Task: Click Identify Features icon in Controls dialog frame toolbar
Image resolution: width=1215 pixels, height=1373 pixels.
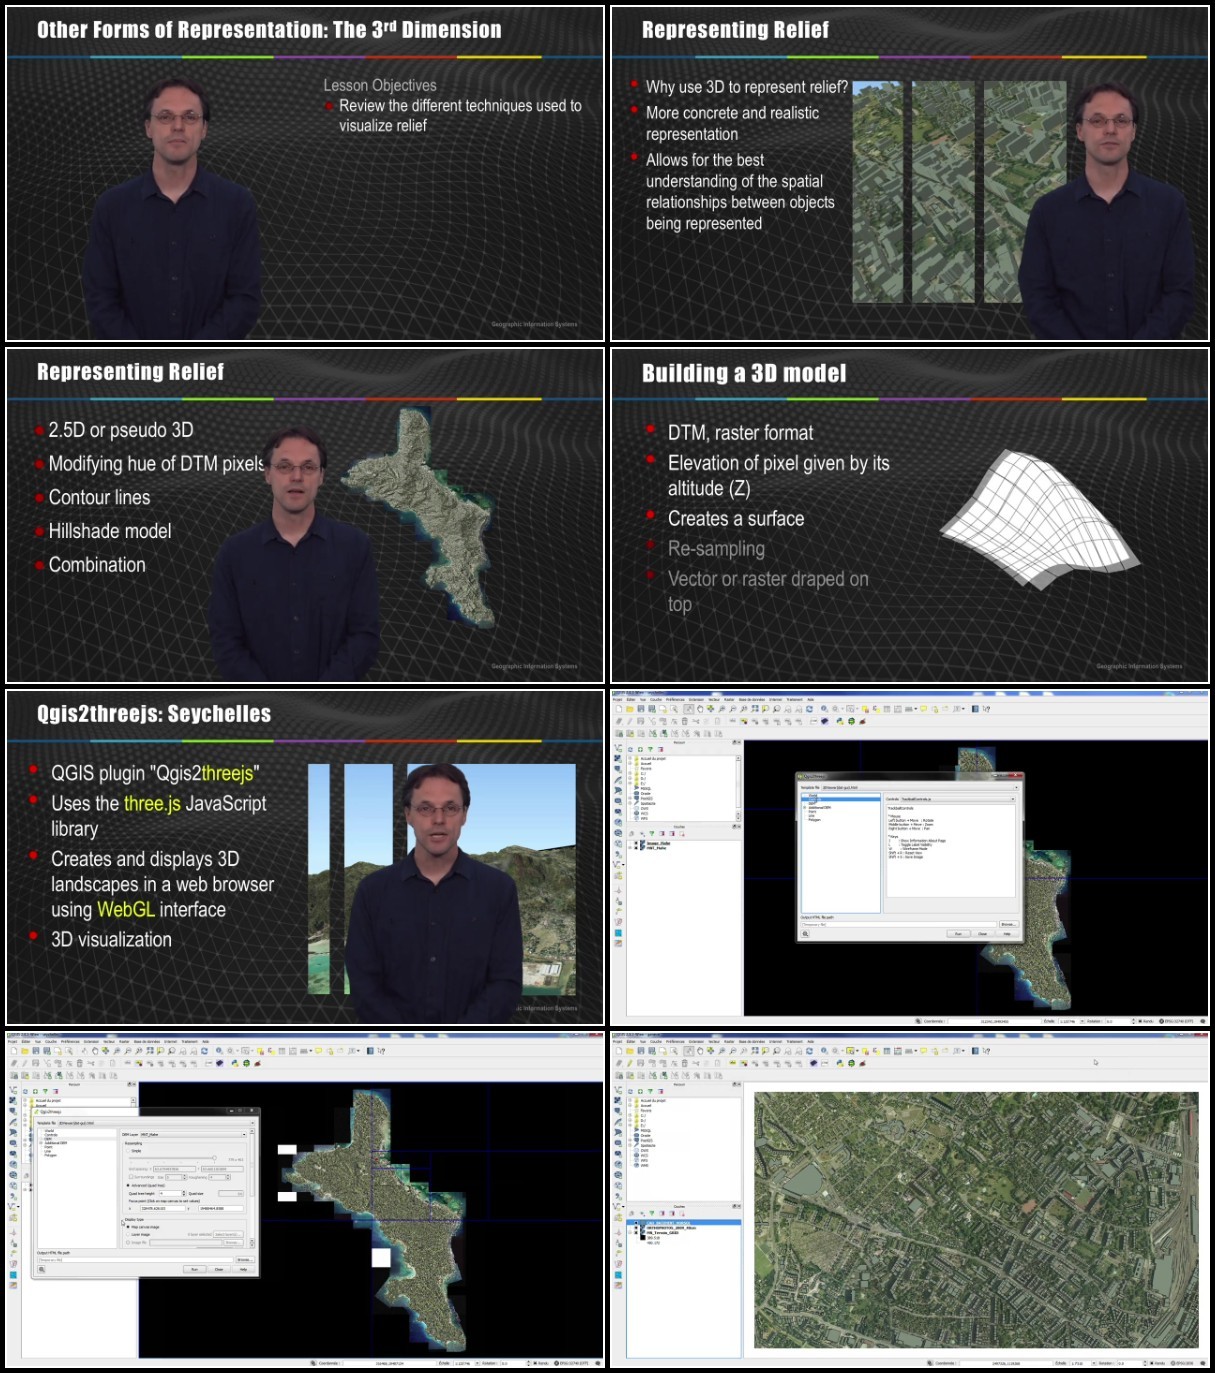Action: tap(824, 709)
